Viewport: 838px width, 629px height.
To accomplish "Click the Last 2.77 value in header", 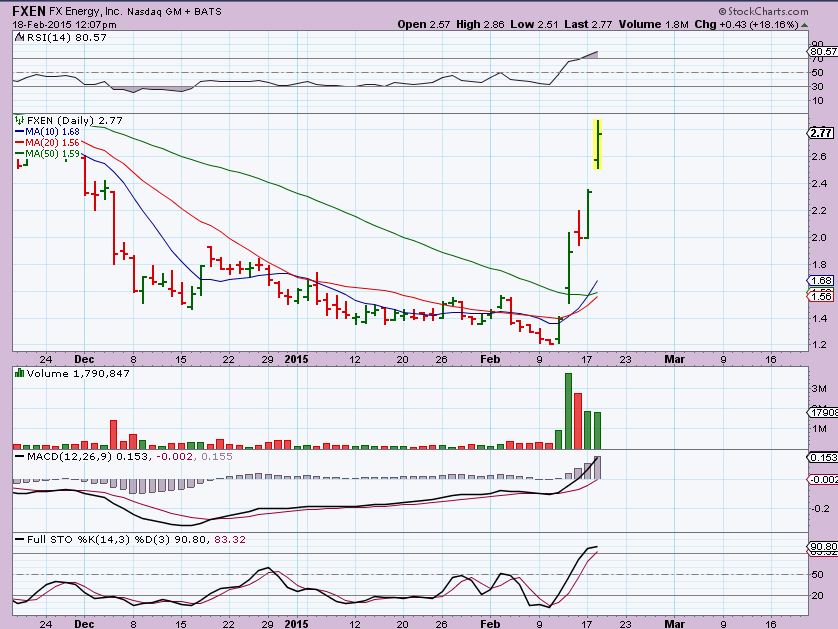I will tap(588, 24).
